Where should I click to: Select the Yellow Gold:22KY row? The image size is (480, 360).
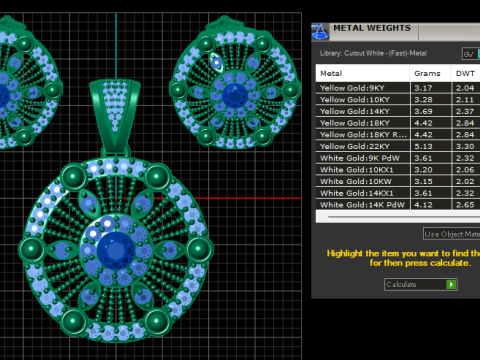pos(398,146)
